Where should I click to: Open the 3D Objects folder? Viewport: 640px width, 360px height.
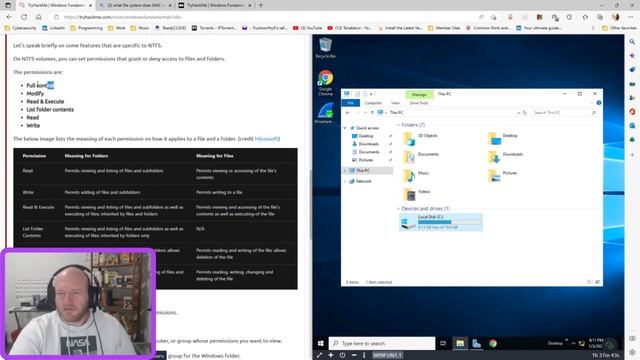click(420, 138)
